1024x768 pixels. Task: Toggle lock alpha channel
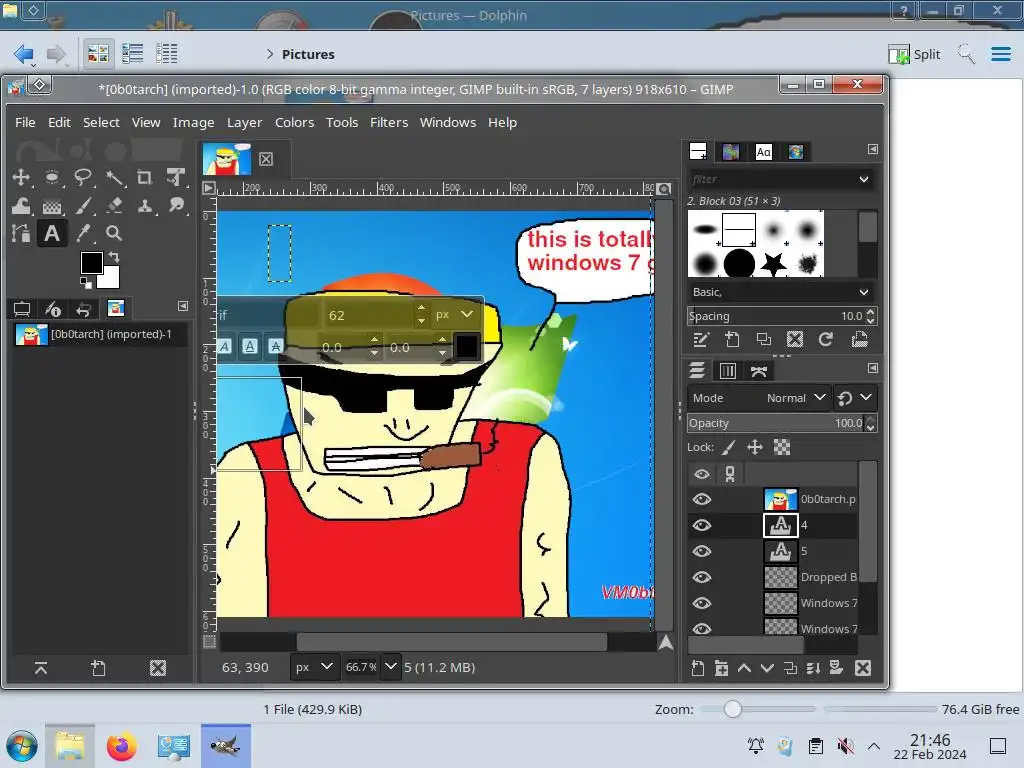coord(782,447)
